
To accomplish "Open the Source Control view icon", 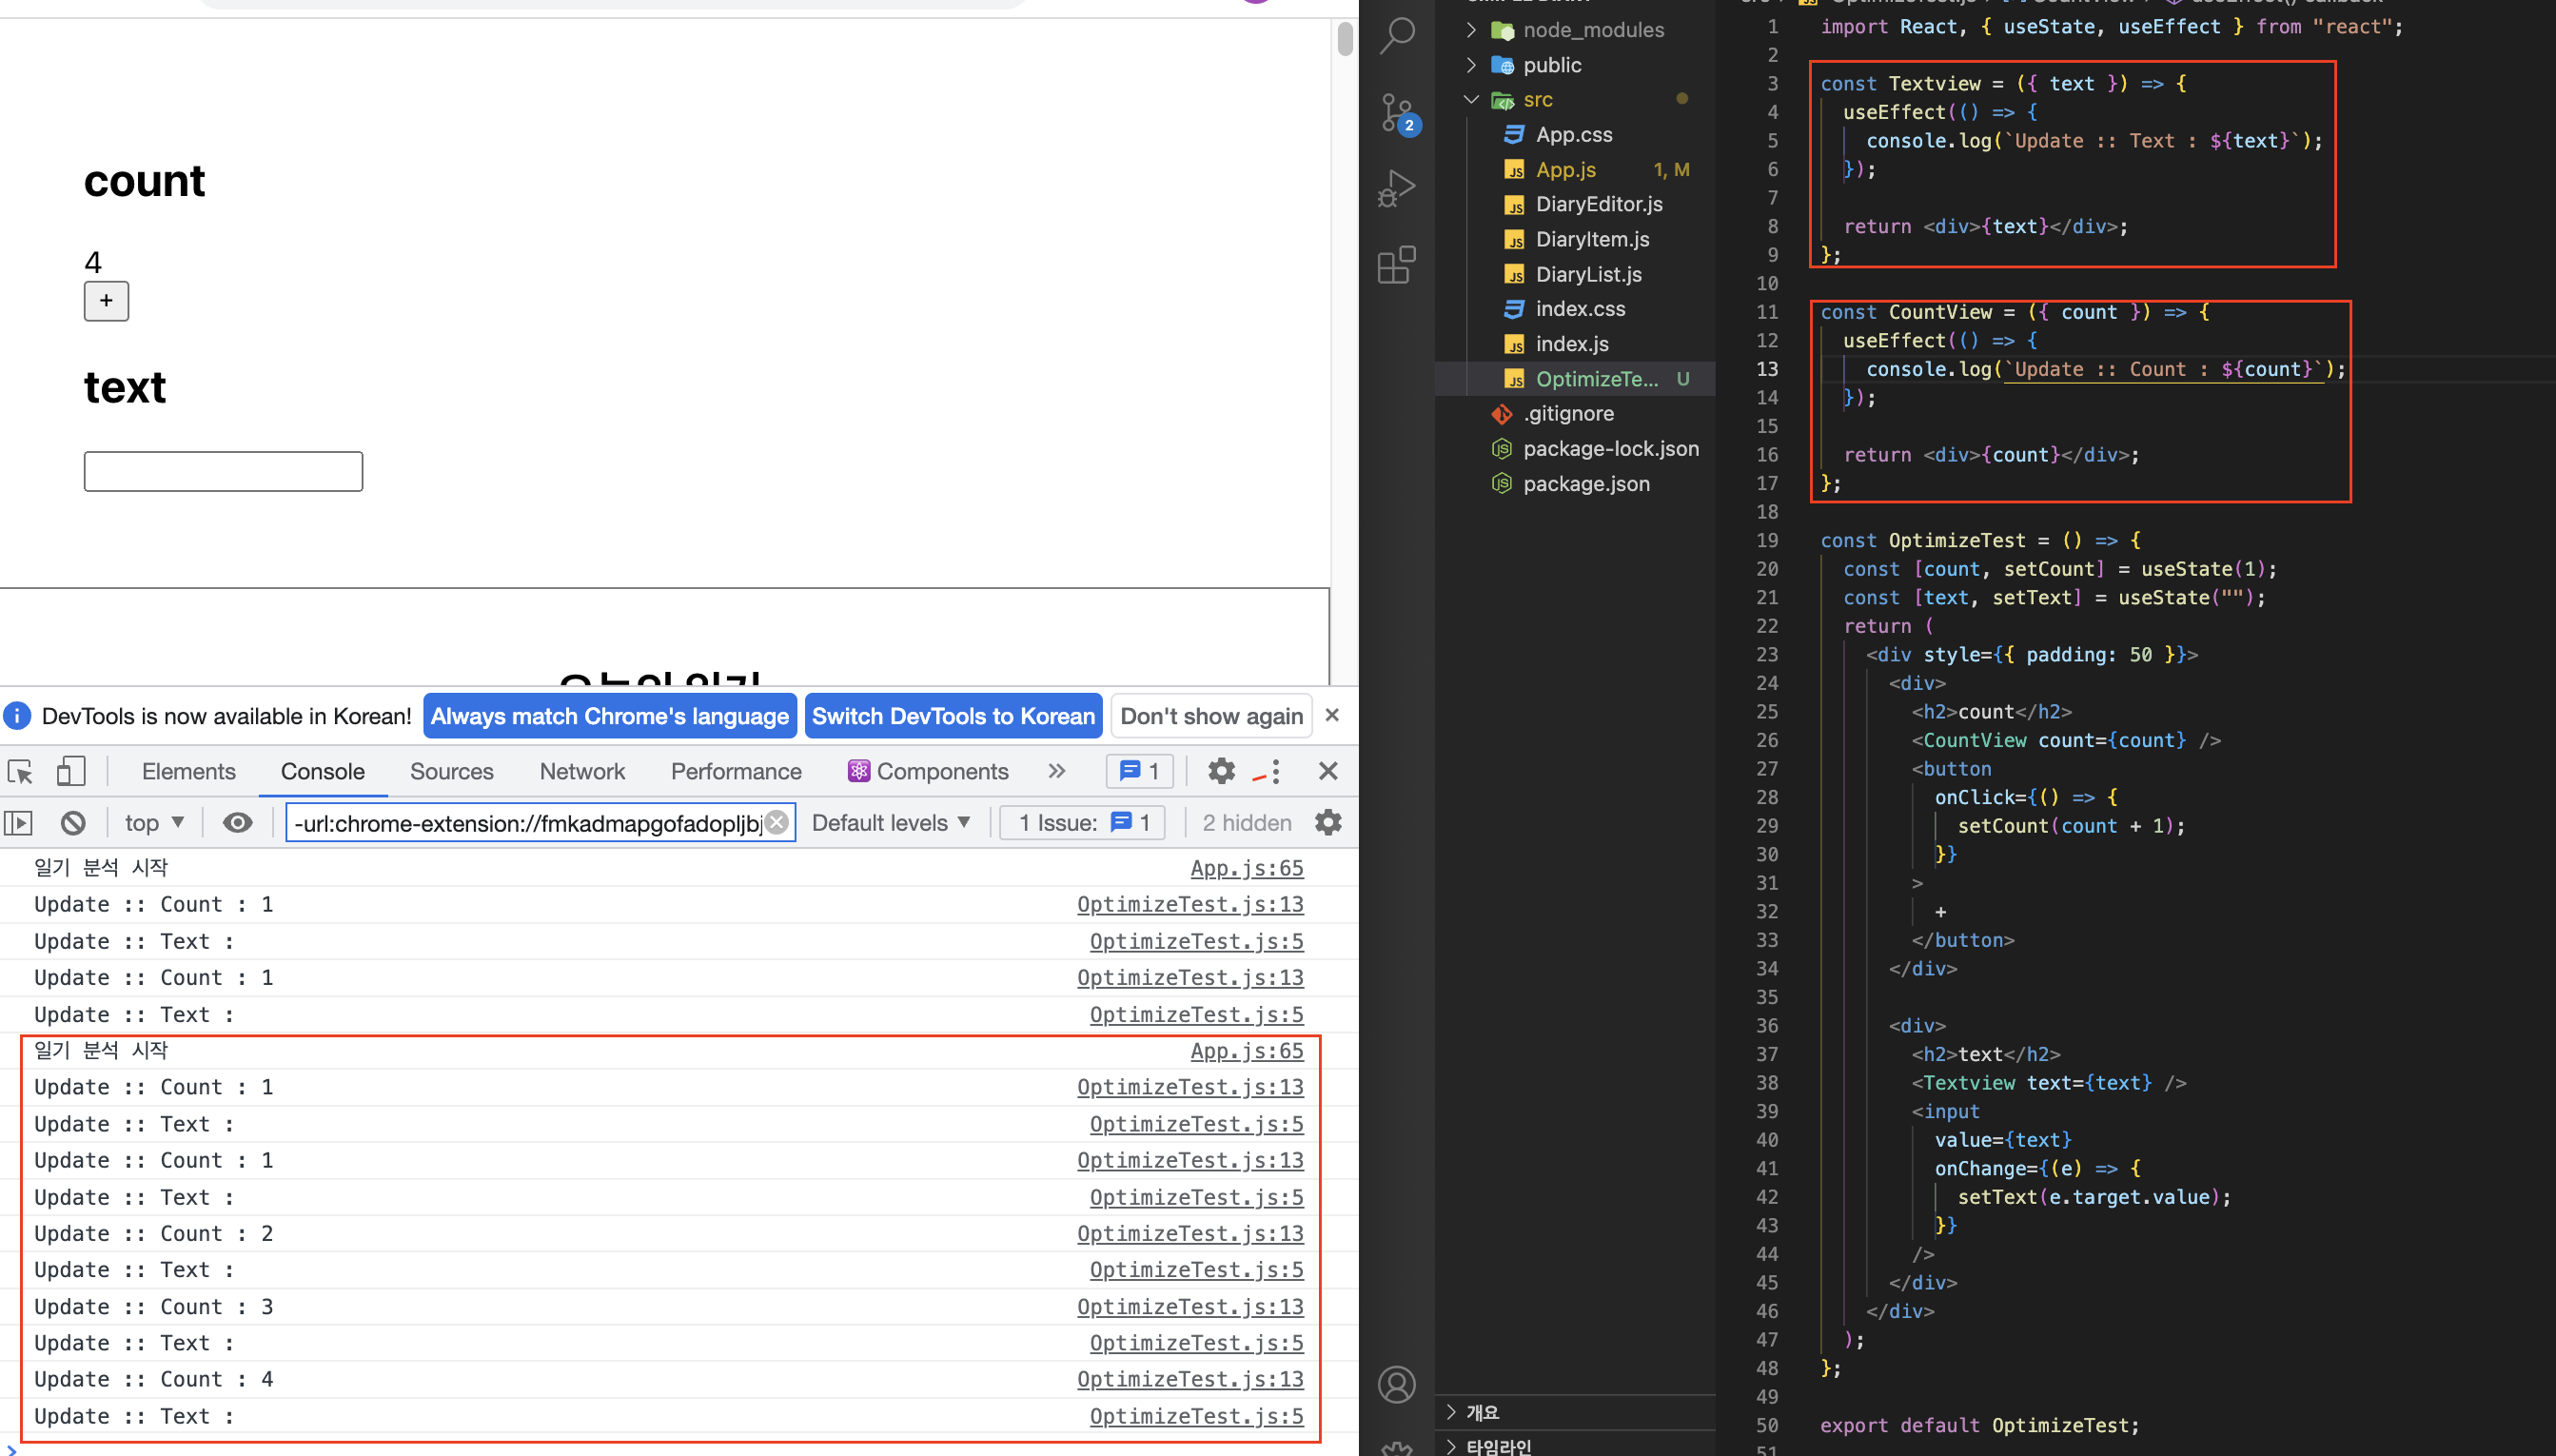I will (1396, 112).
